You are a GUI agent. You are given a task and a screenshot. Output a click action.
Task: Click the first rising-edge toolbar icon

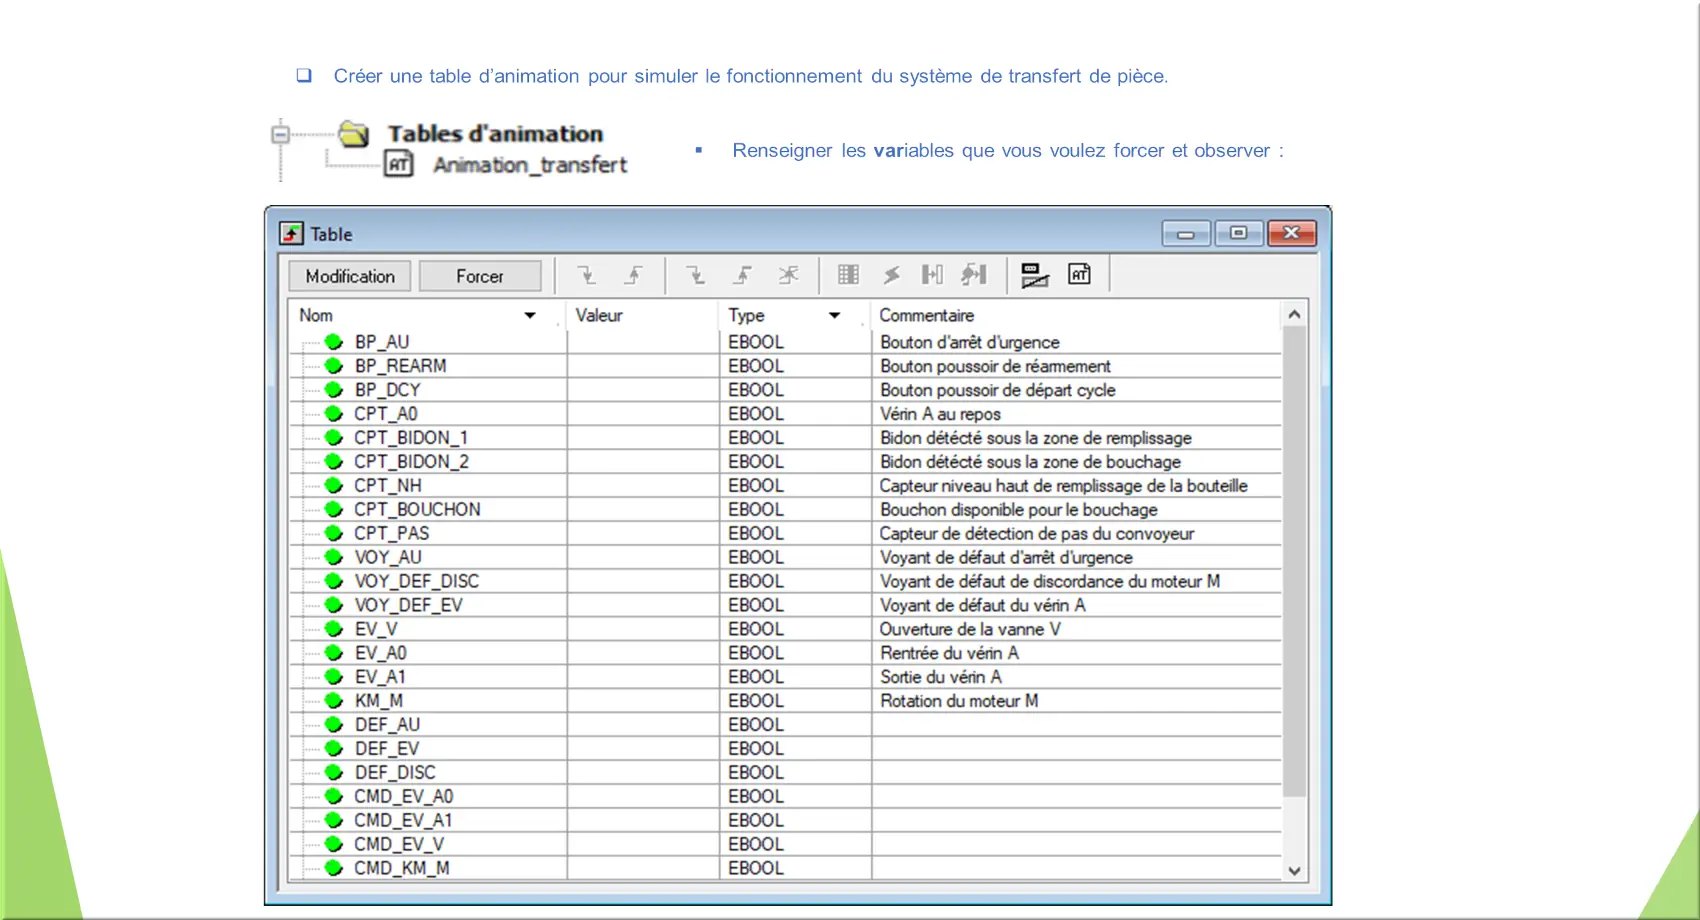click(x=634, y=275)
